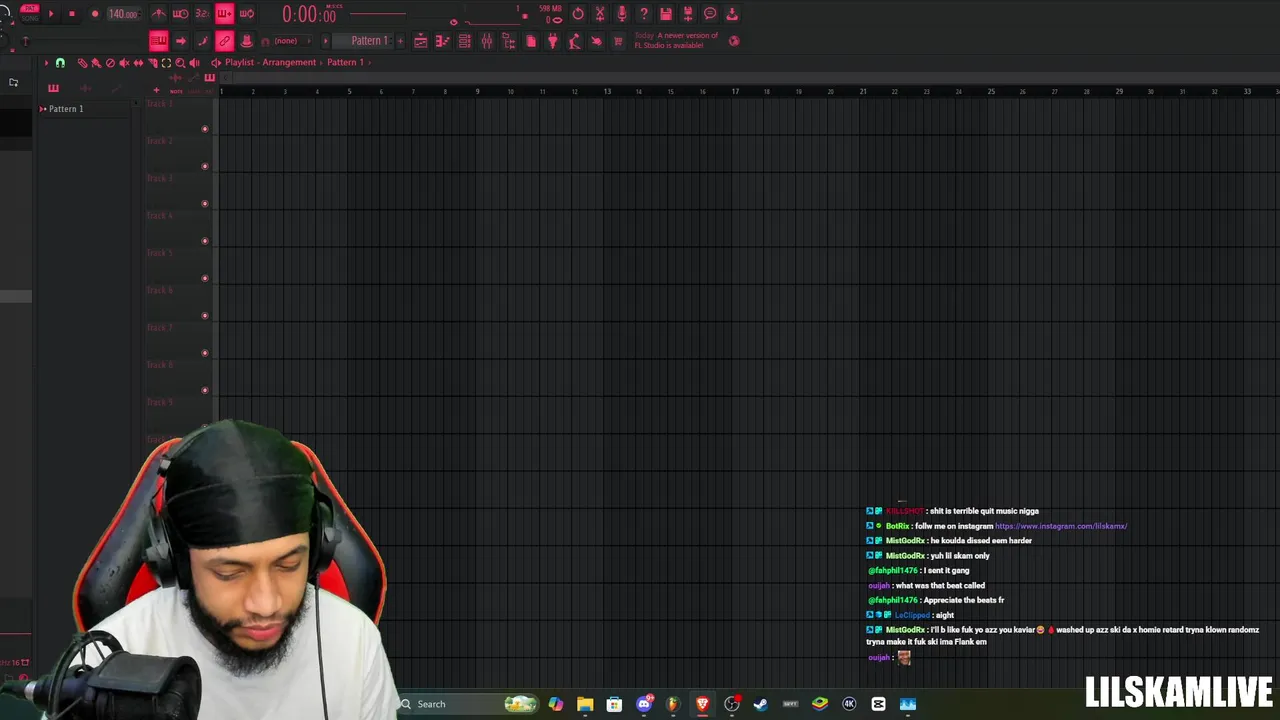Mute Track 8 with its pink dot
The image size is (1280, 720).
coord(205,390)
